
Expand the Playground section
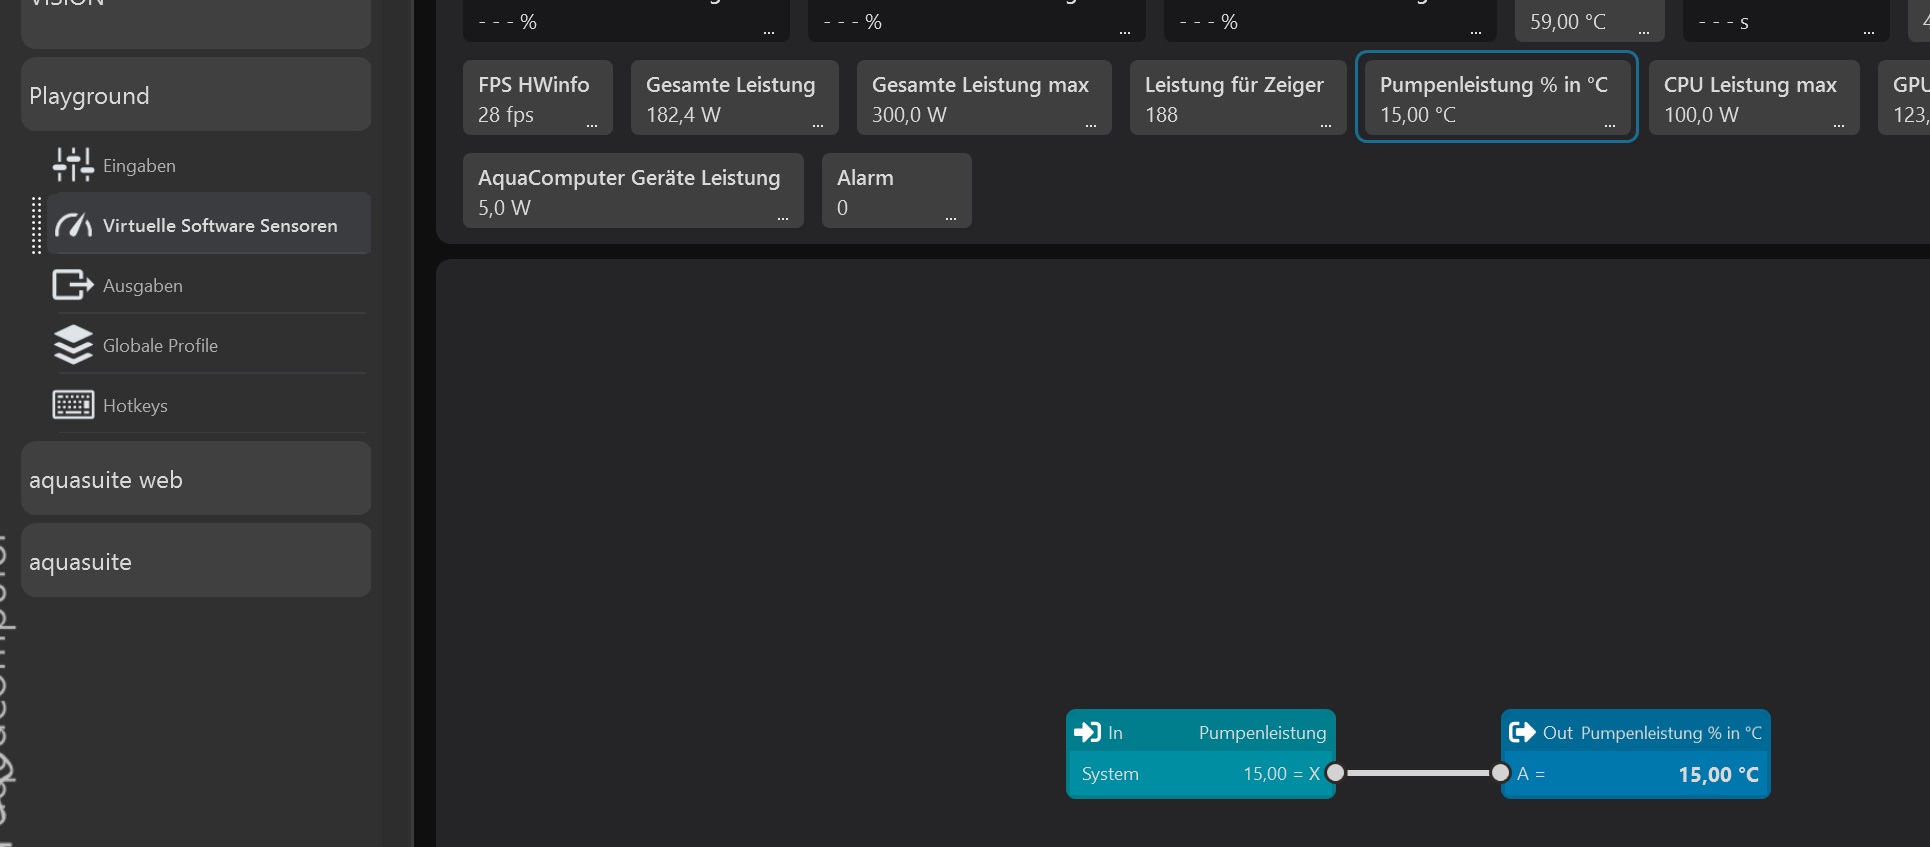(x=196, y=96)
